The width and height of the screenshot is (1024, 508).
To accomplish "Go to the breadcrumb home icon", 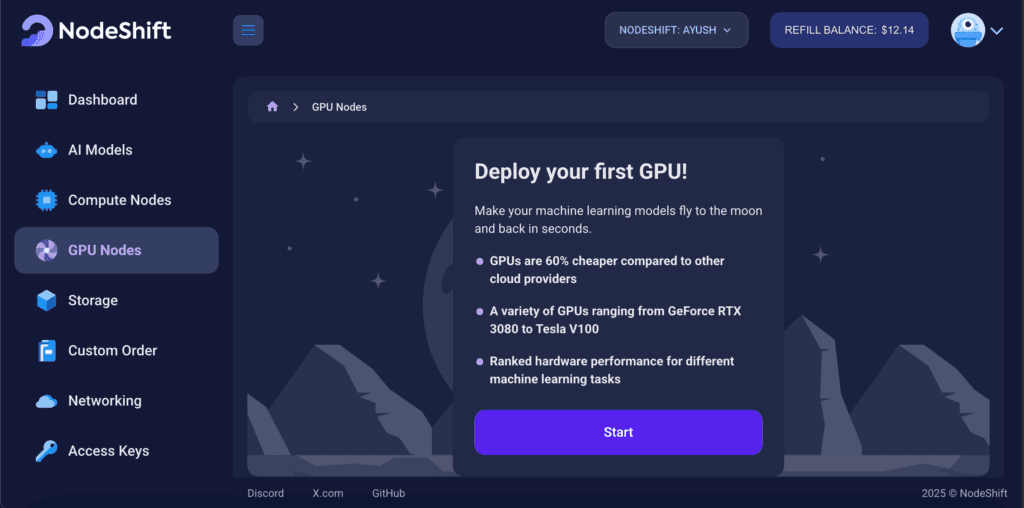I will (x=272, y=107).
